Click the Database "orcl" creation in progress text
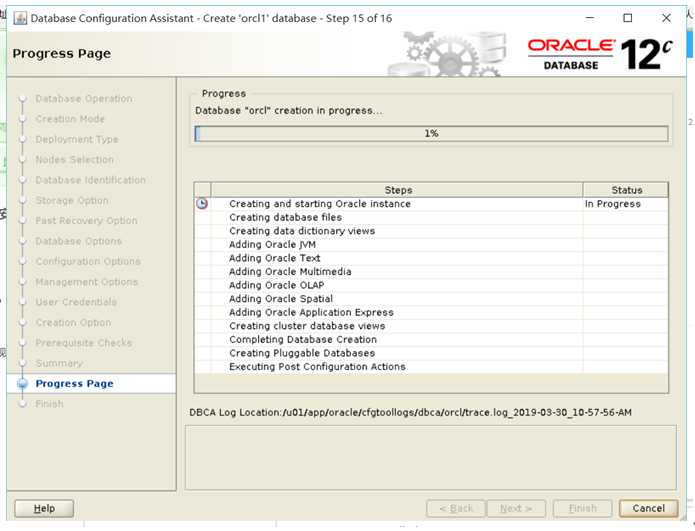Image resolution: width=695 pixels, height=531 pixels. tap(289, 111)
